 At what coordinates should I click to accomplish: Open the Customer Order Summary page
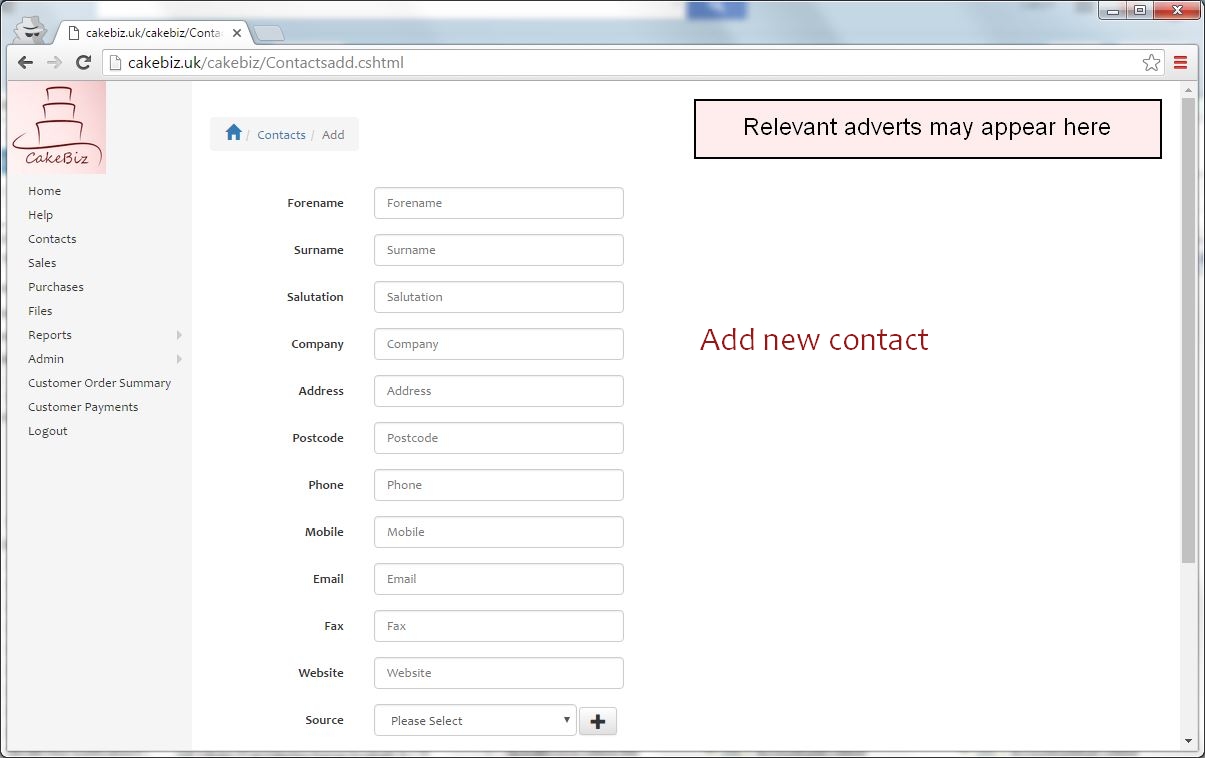[x=100, y=382]
